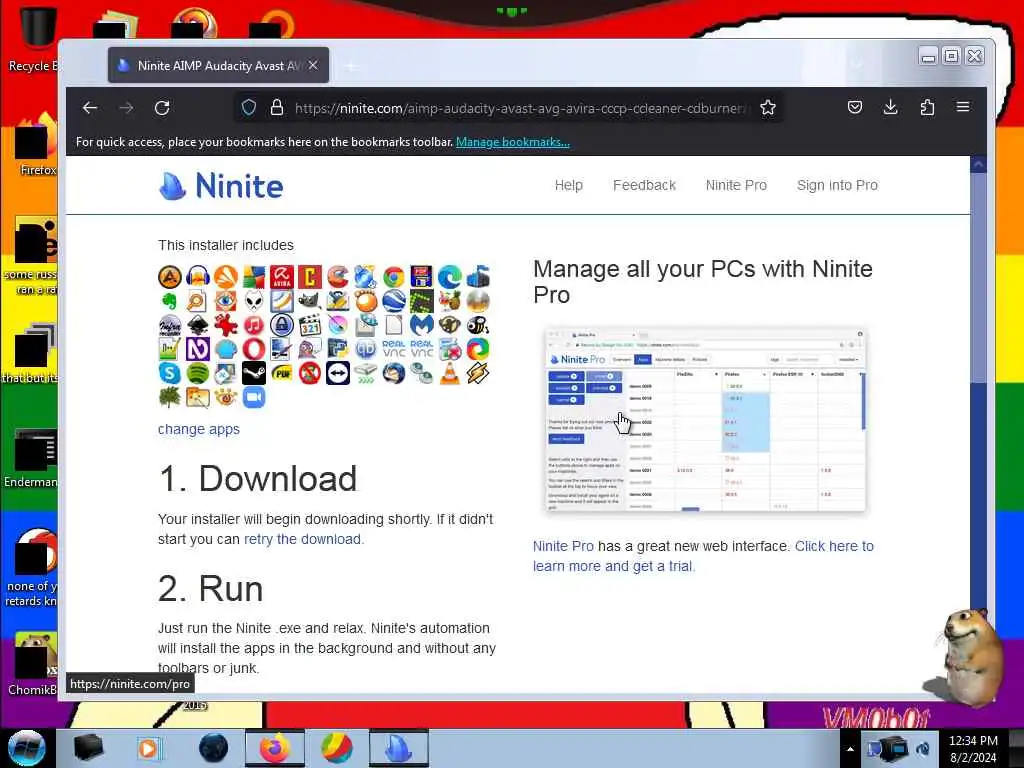
Task: Click the Python icon
Action: point(338,349)
